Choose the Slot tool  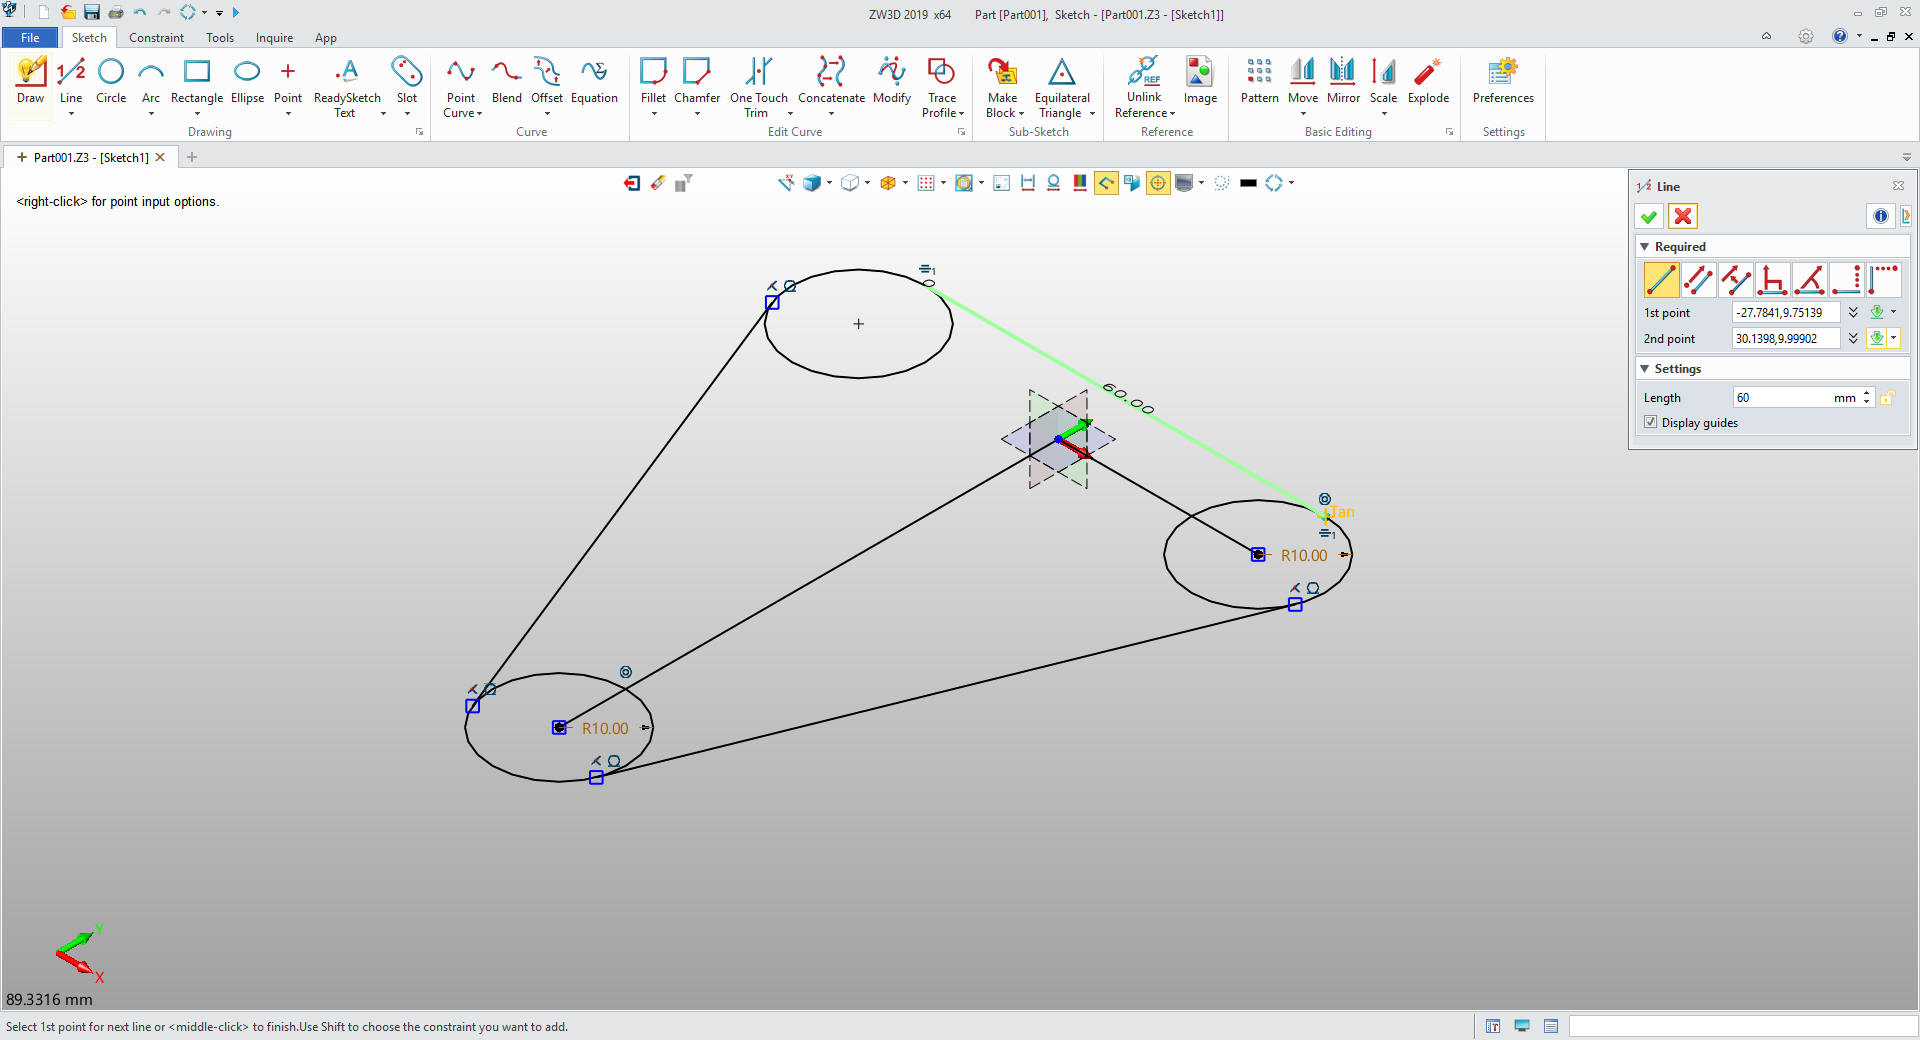407,82
